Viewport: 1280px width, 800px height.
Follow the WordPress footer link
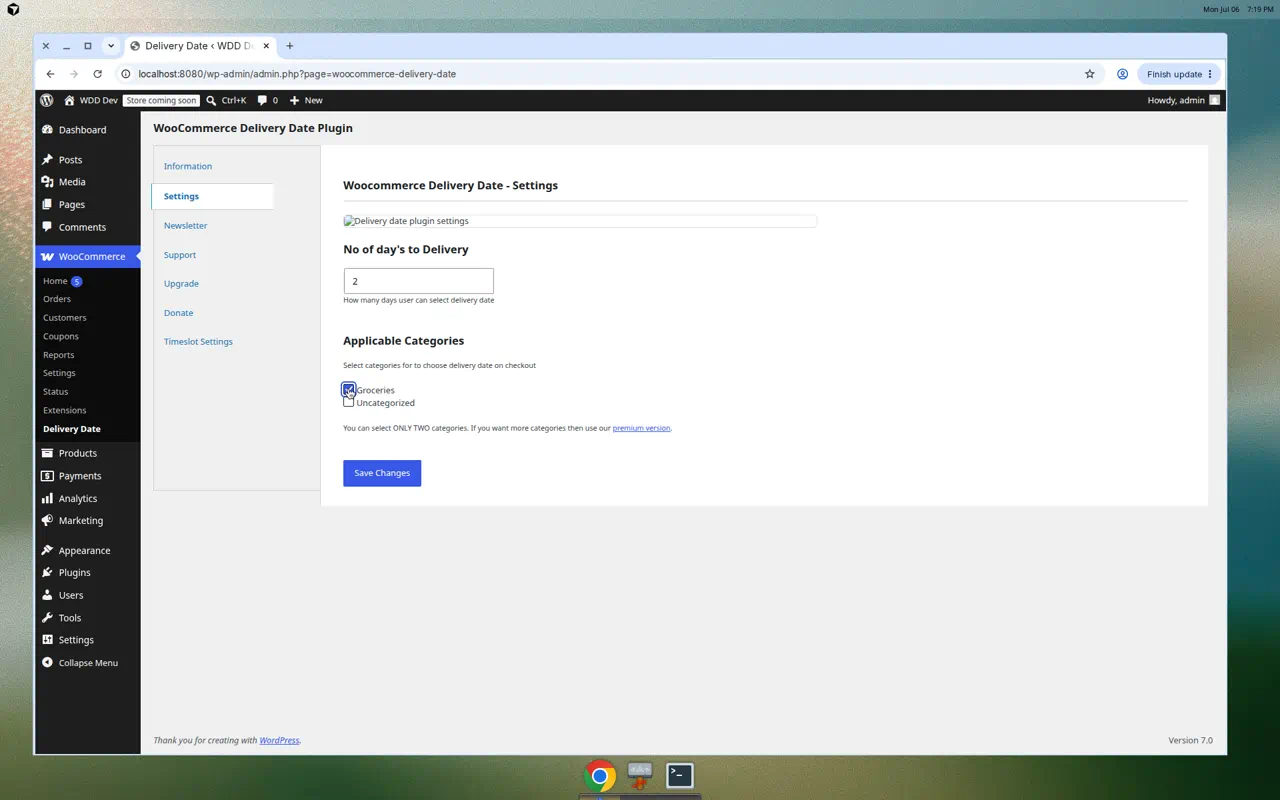[x=279, y=740]
